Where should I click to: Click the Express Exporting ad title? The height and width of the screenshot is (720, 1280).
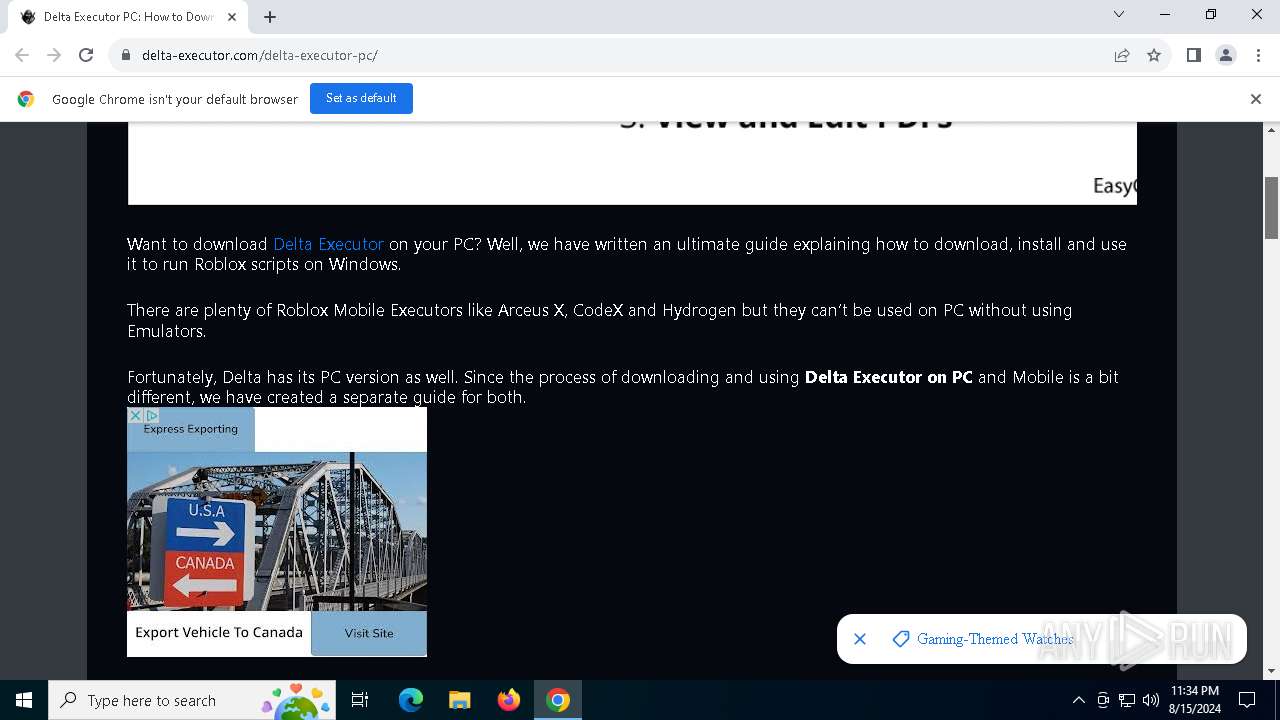(x=191, y=429)
